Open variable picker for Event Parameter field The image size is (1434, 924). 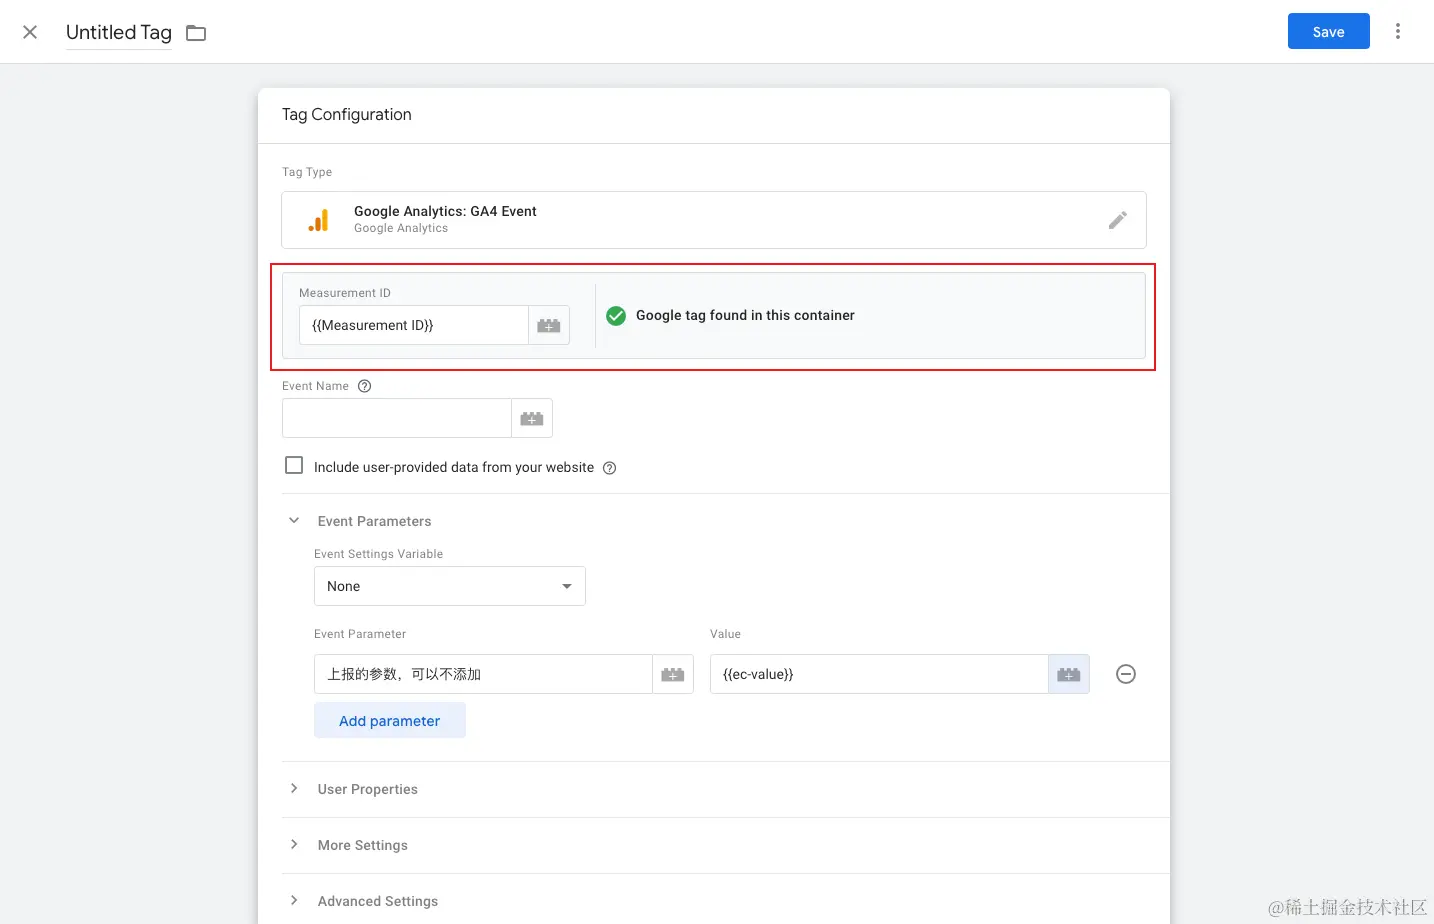click(x=673, y=674)
